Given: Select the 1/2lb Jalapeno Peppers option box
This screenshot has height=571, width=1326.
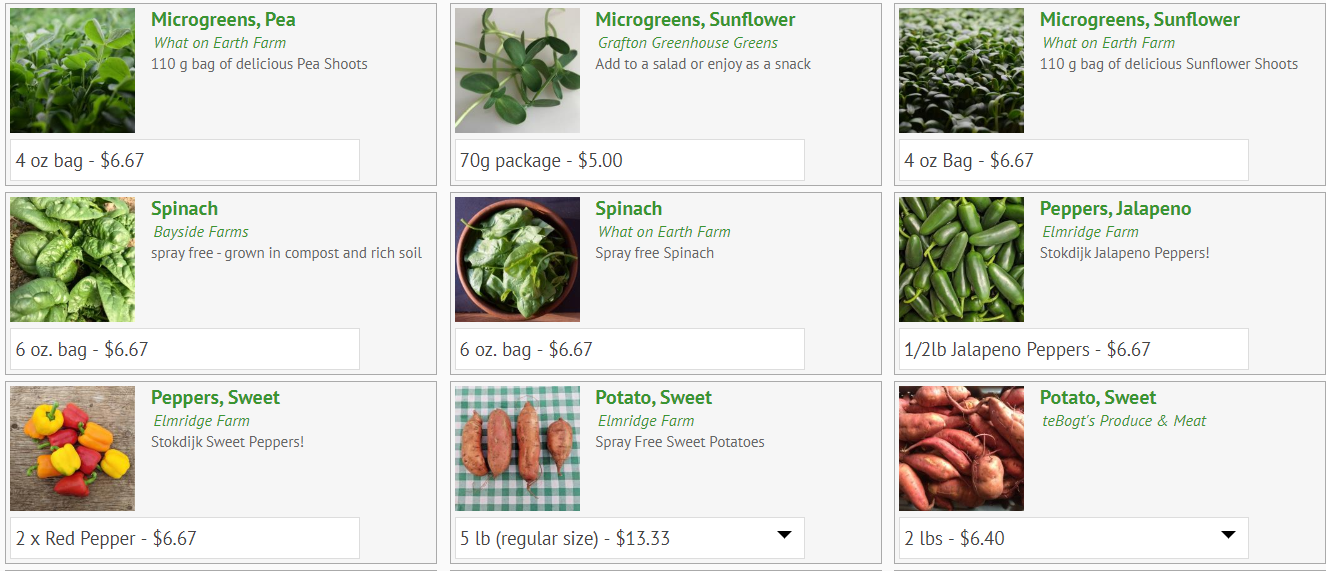Looking at the screenshot, I should 1073,349.
